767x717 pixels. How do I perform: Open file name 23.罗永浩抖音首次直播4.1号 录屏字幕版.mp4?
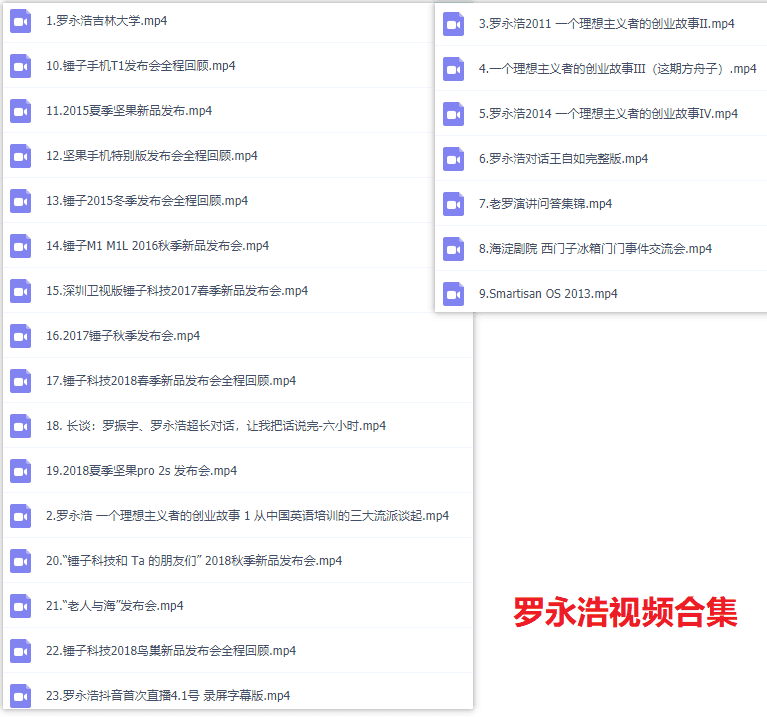(168, 696)
